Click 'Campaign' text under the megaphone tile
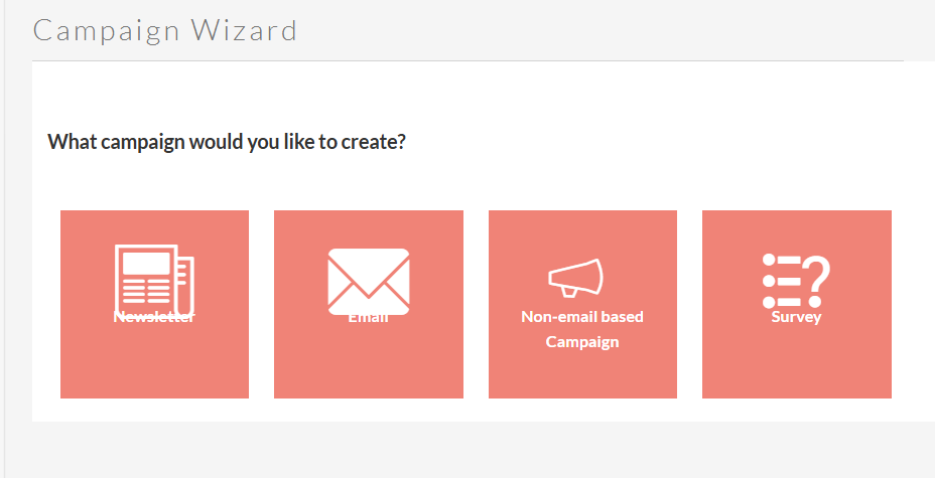 [x=582, y=342]
